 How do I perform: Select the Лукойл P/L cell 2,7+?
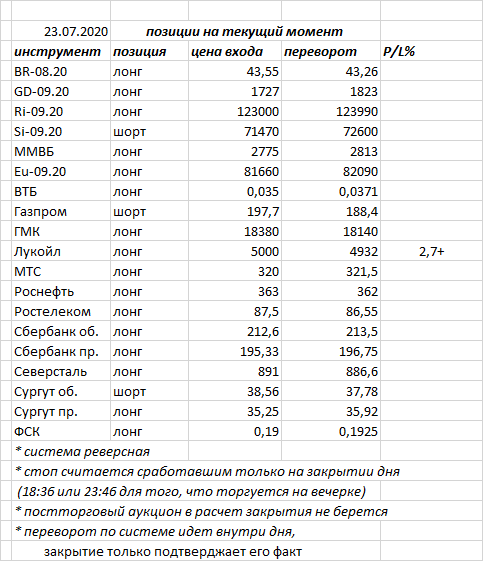pyautogui.click(x=431, y=252)
